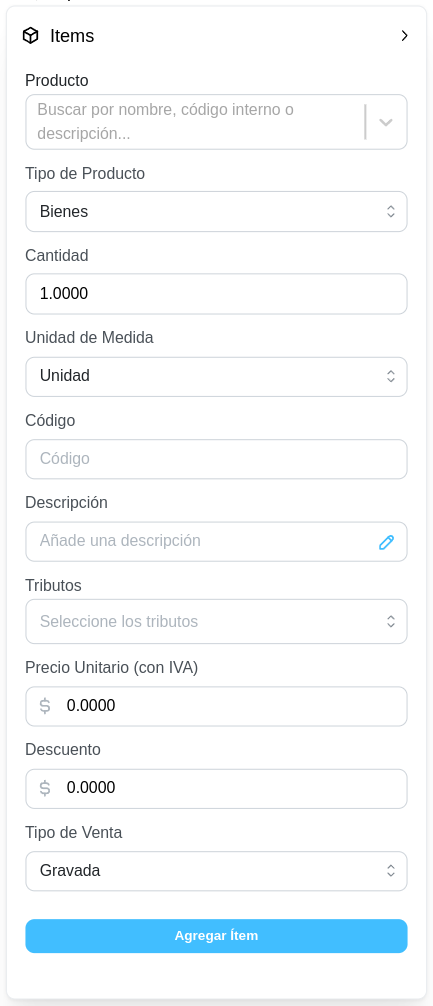Click the Agregar Ítem button
The height and width of the screenshot is (1006, 433).
tap(216, 936)
